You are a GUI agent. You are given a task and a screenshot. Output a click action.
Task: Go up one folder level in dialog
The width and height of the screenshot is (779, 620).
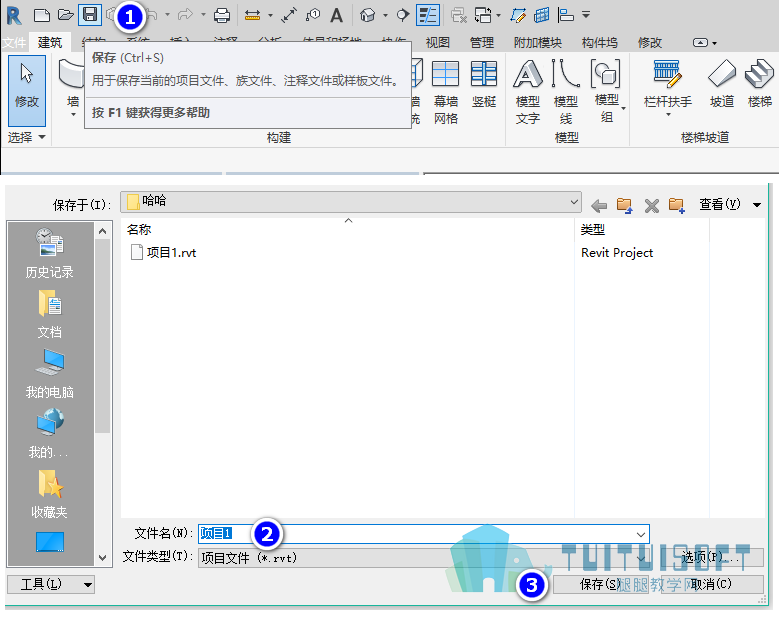tap(624, 205)
